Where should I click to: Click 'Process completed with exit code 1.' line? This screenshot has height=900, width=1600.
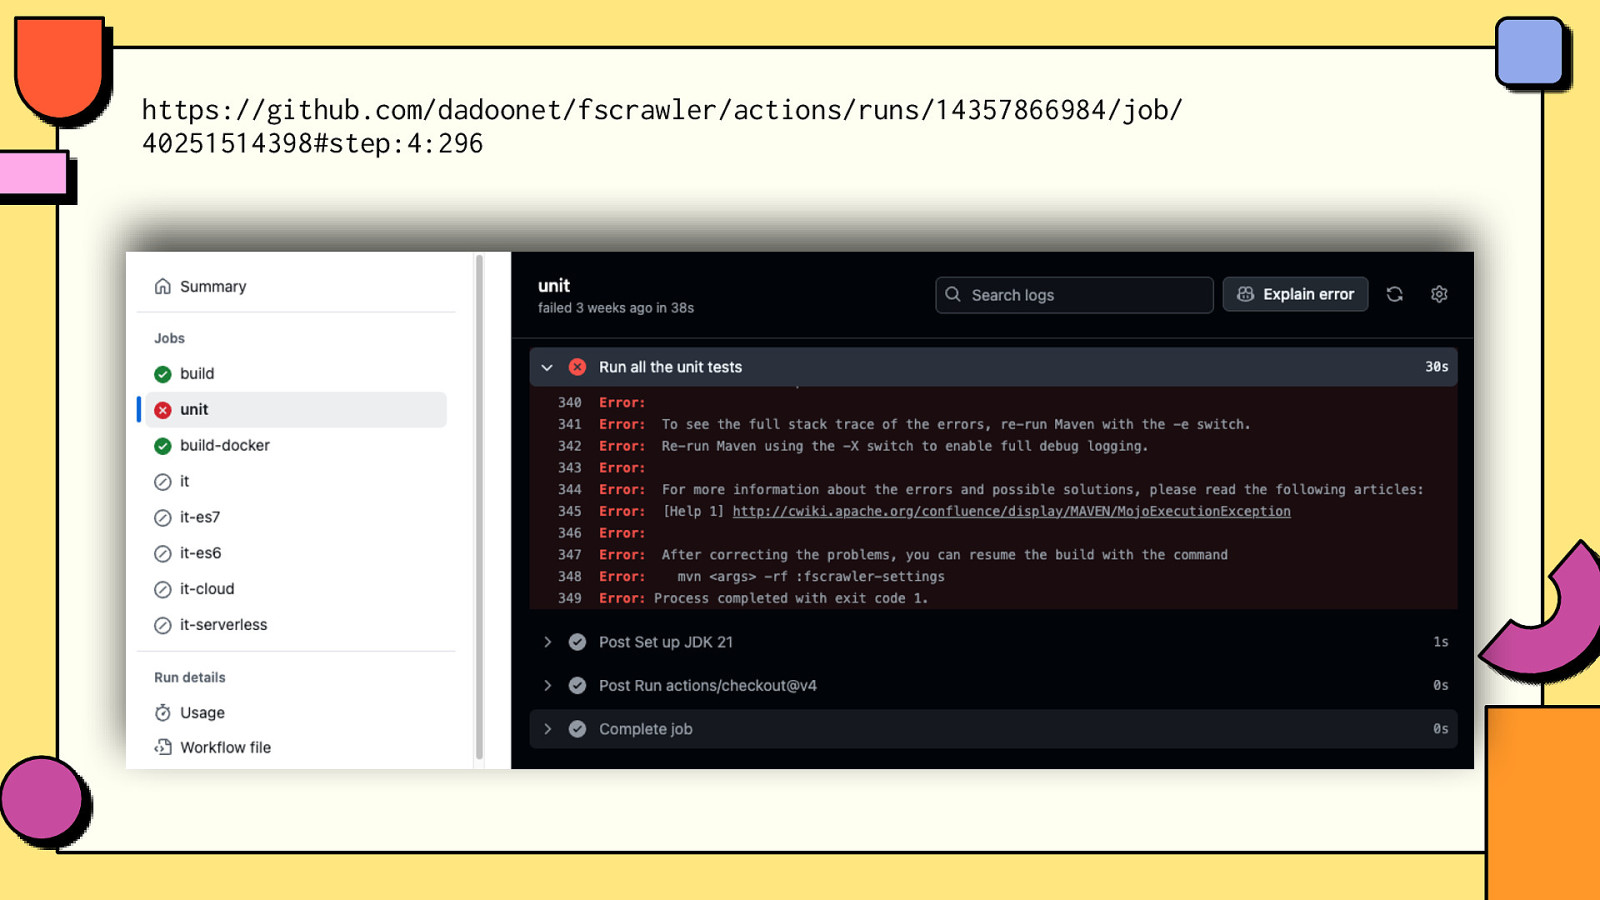tap(791, 599)
